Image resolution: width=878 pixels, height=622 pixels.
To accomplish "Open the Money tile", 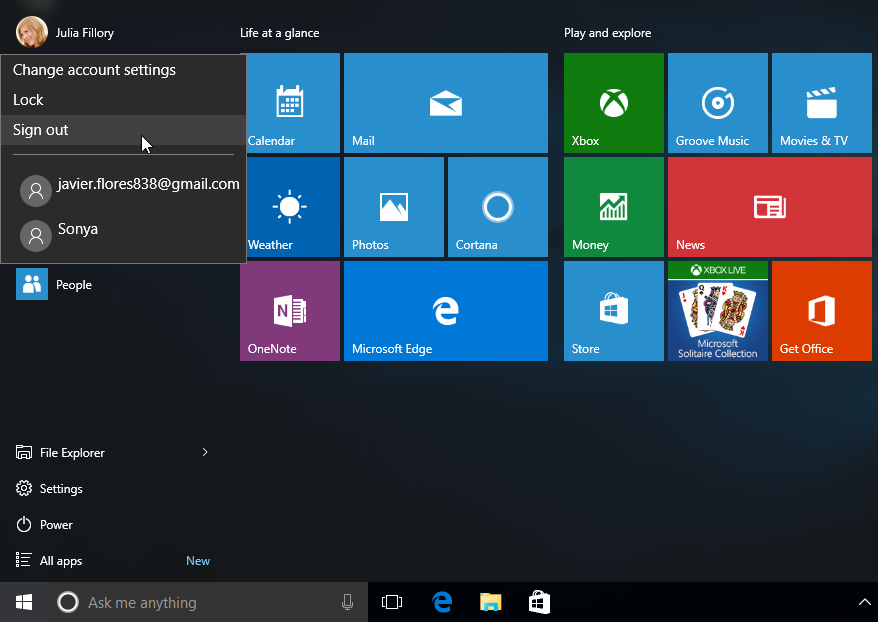I will (613, 207).
